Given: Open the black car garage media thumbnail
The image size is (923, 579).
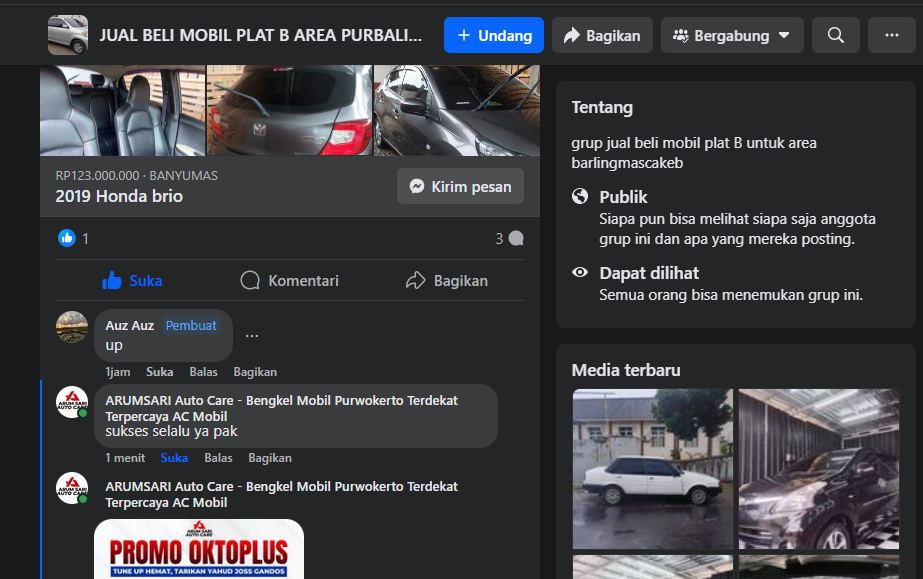Looking at the screenshot, I should tap(819, 469).
